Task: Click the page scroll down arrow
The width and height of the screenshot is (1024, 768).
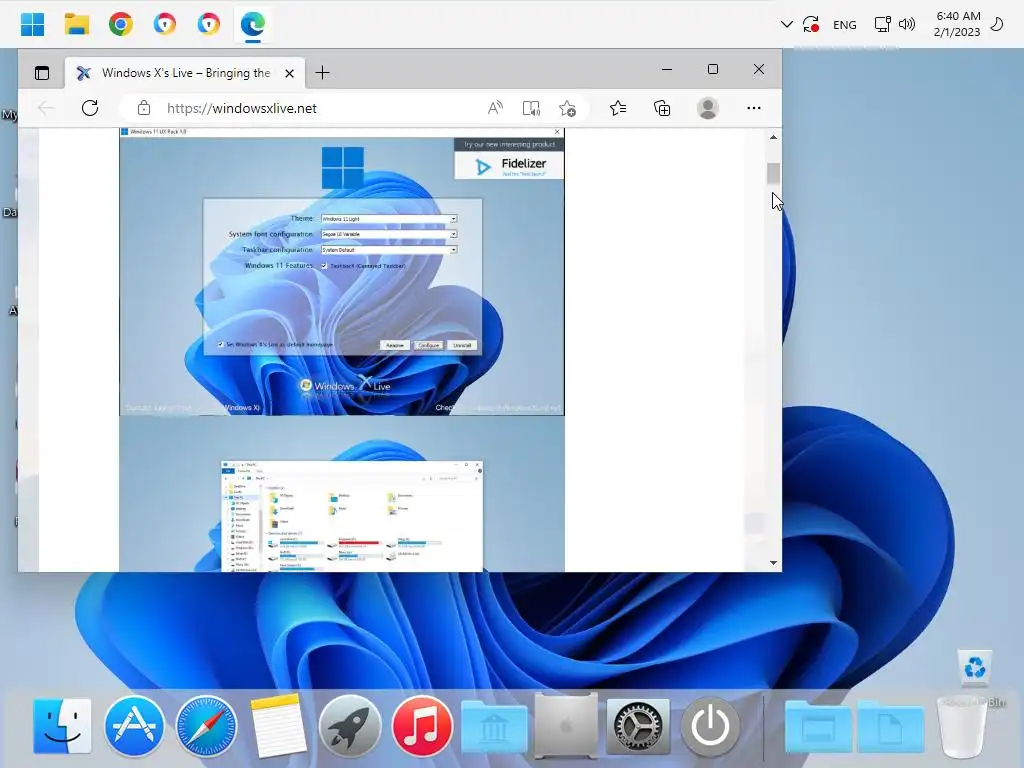Action: tap(773, 562)
